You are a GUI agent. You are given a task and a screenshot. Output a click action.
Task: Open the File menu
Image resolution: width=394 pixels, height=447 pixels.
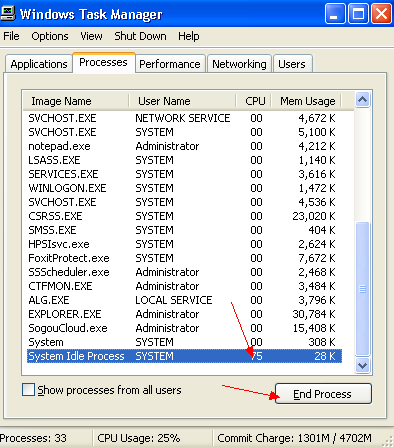[11, 36]
